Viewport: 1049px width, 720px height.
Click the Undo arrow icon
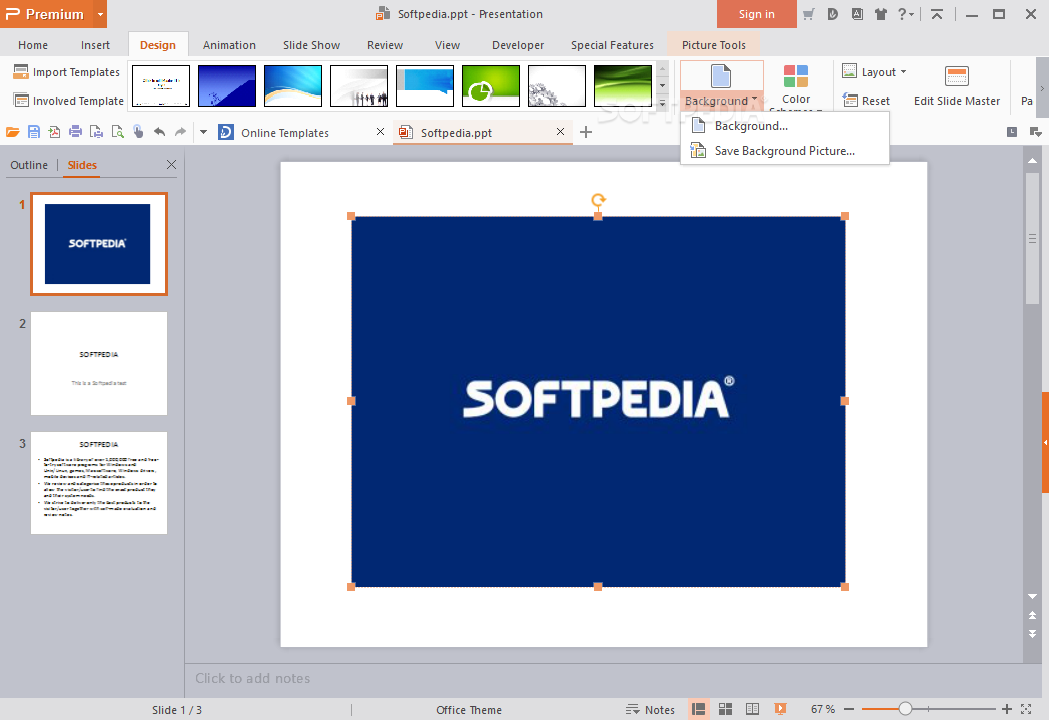click(159, 132)
